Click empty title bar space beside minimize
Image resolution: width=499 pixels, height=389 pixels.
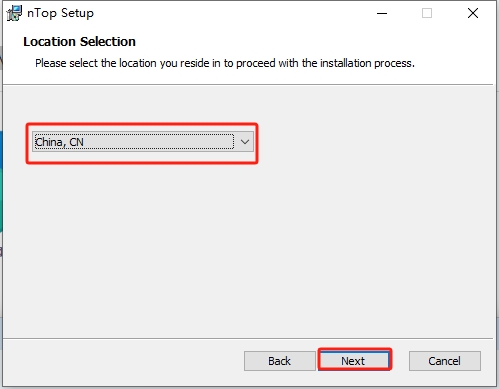pos(233,13)
